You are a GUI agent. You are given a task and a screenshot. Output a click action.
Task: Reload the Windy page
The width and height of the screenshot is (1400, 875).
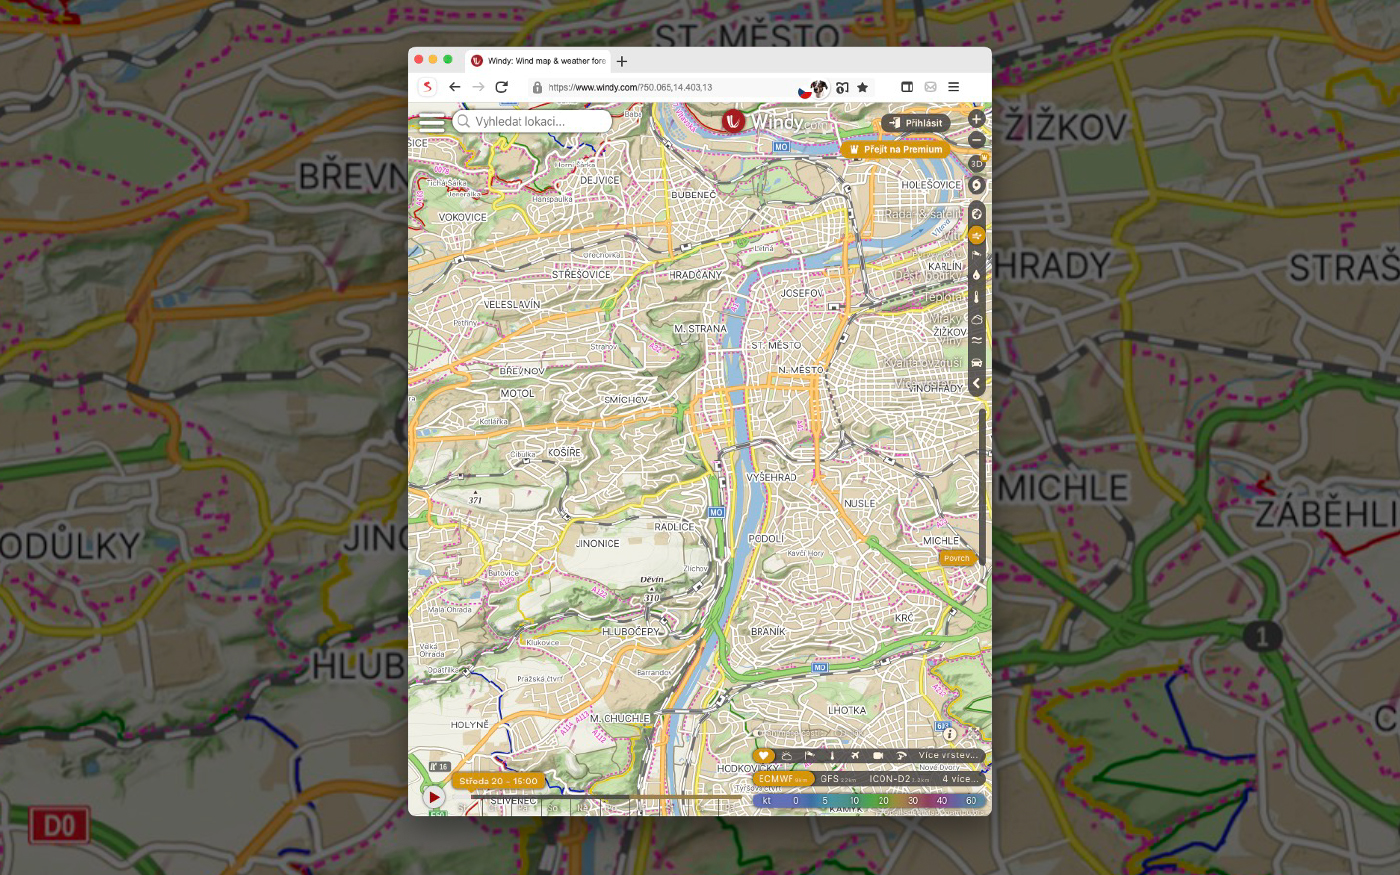pos(502,87)
